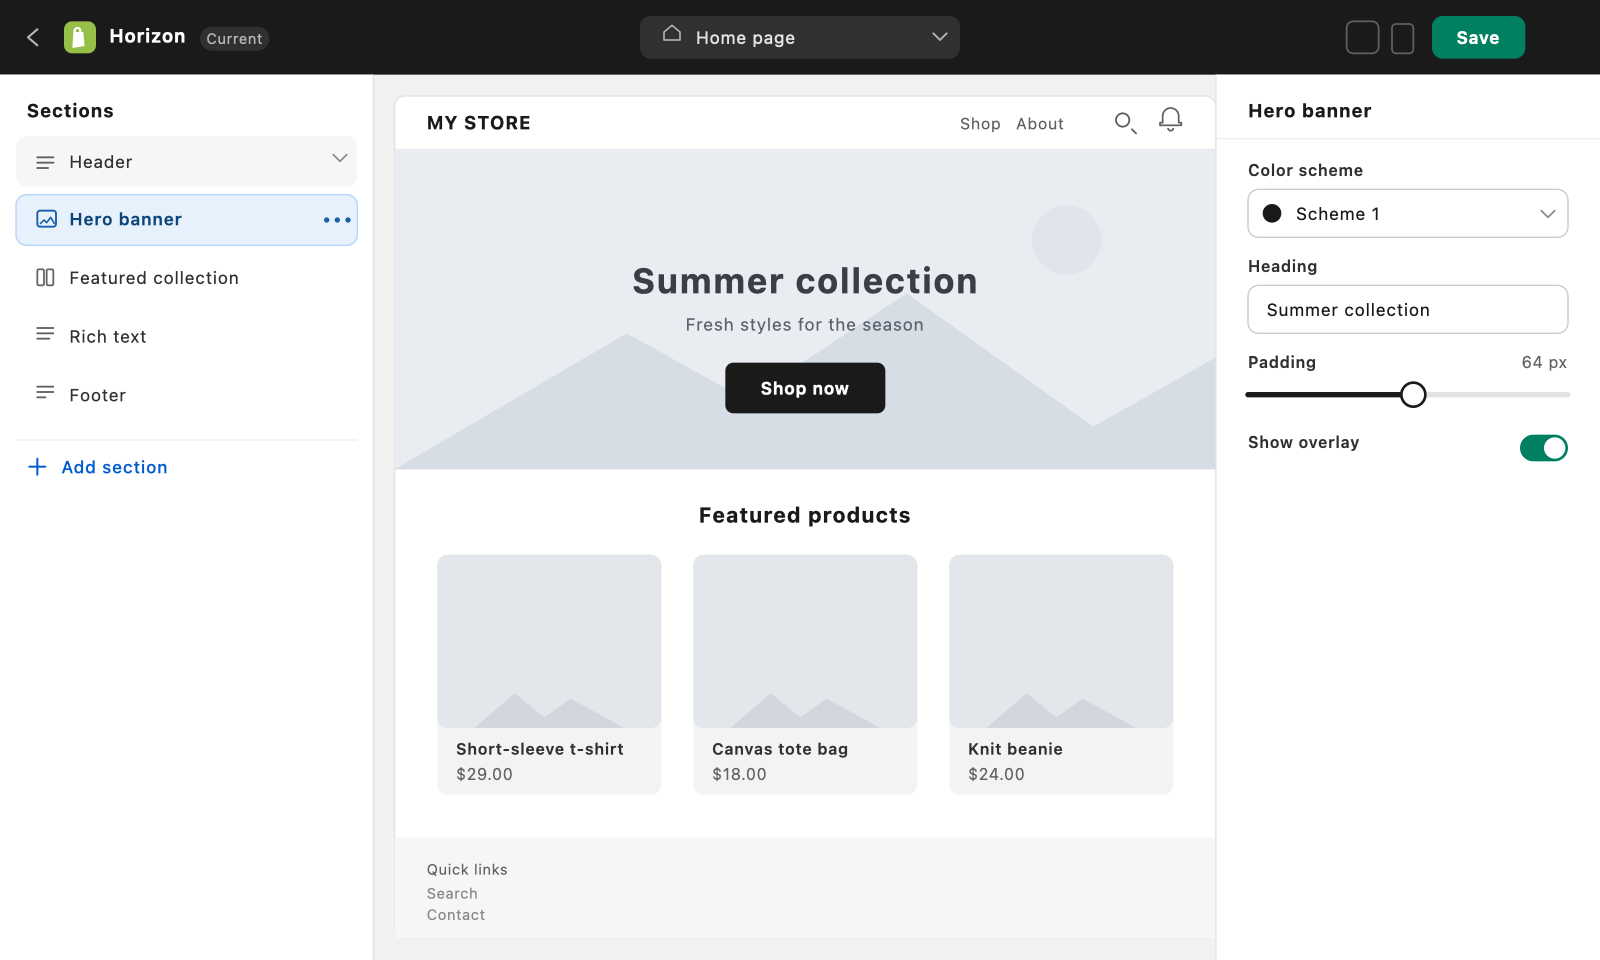Click the bell icon in store header
1600x960 pixels.
pyautogui.click(x=1170, y=120)
